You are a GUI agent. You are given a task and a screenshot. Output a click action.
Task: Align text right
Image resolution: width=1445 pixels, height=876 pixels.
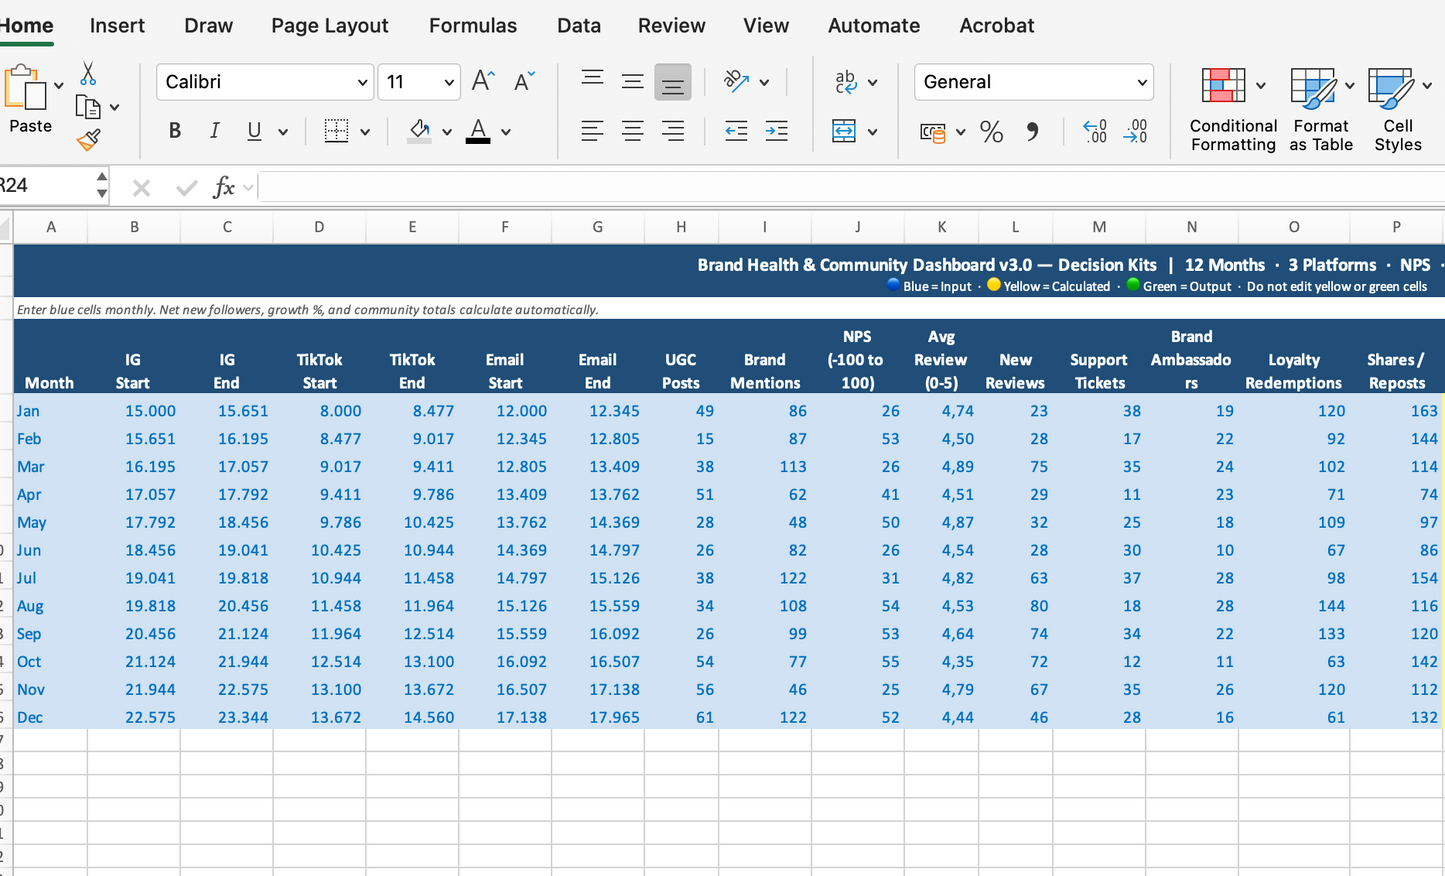[673, 130]
